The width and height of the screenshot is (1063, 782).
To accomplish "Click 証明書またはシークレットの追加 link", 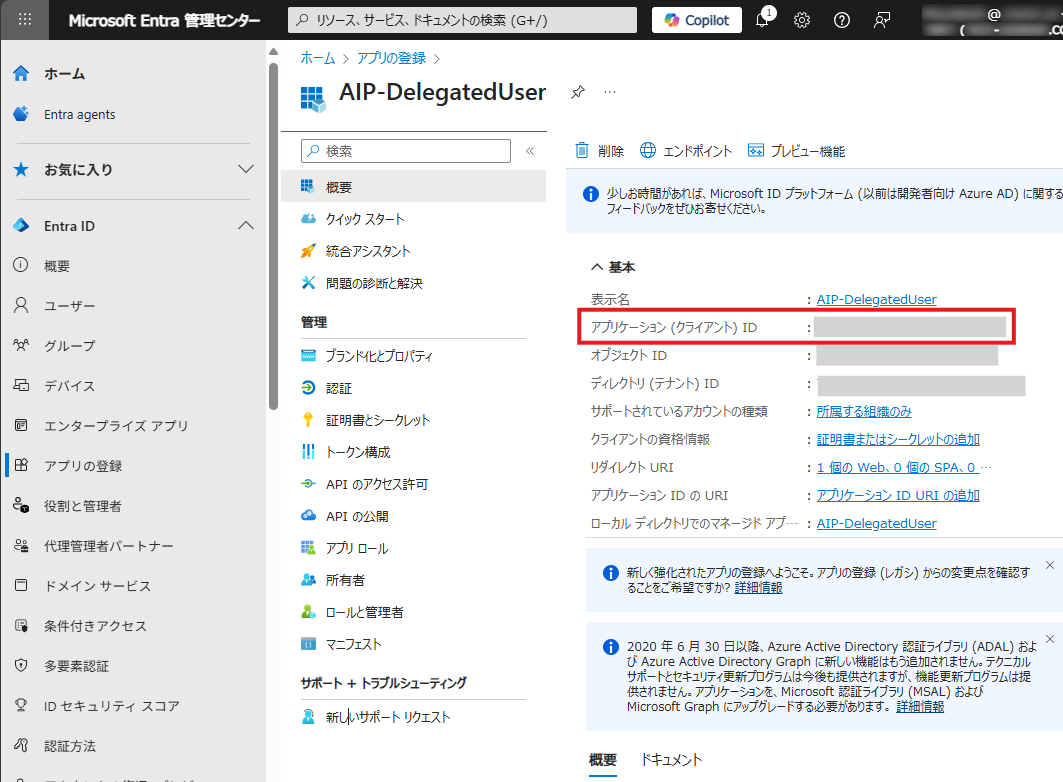I will (898, 439).
